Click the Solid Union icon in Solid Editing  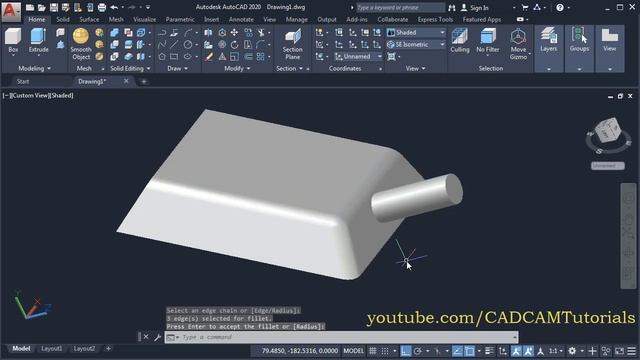click(115, 33)
